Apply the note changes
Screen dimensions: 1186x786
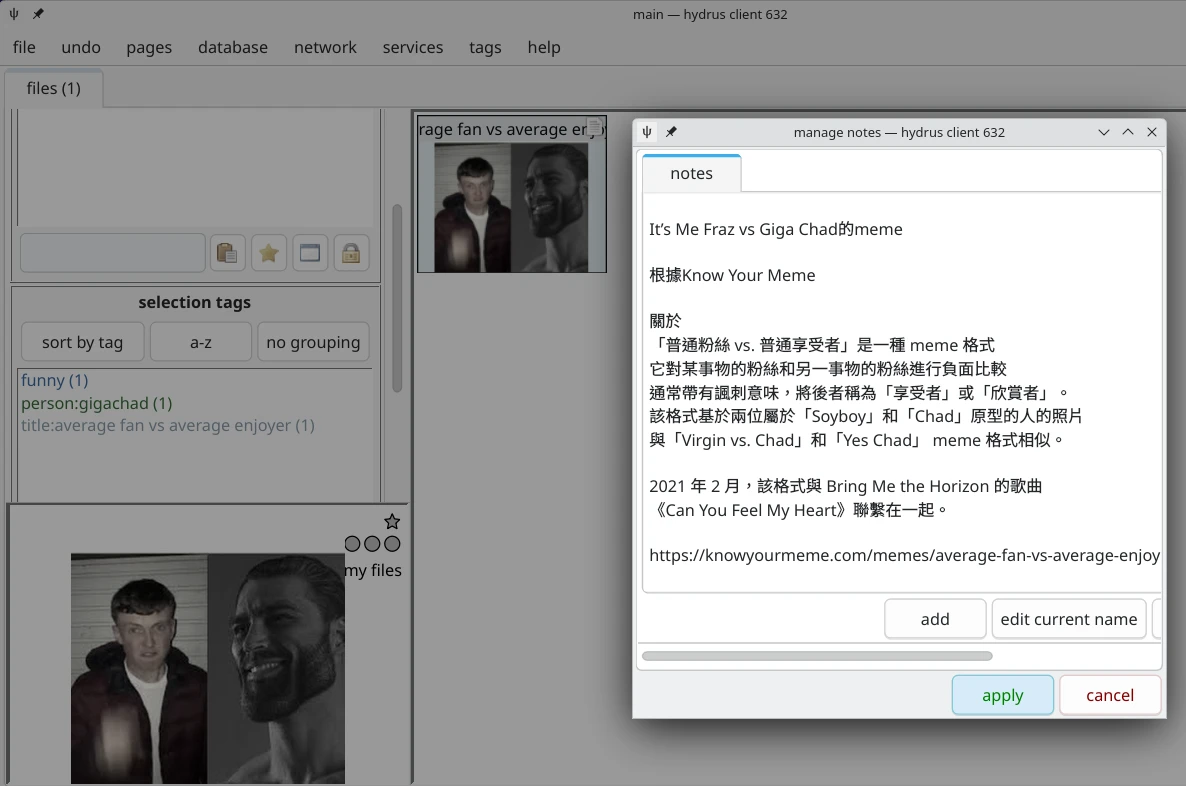1002,694
